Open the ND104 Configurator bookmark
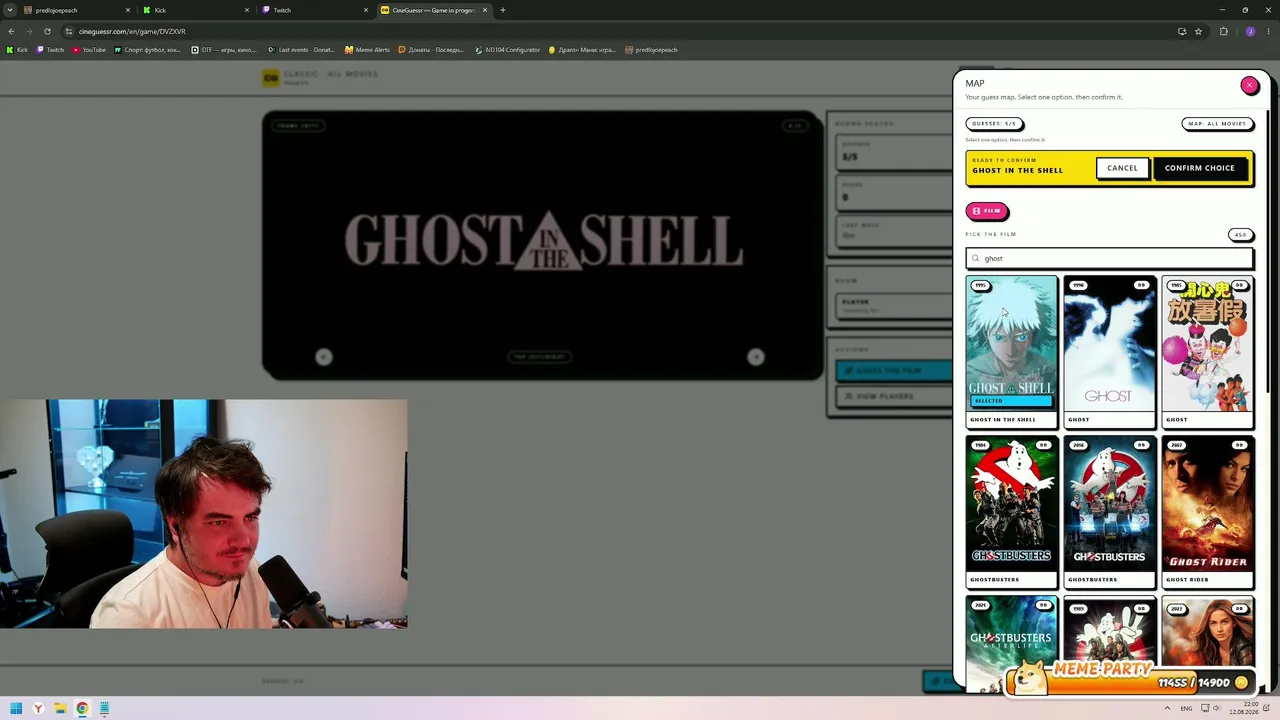The image size is (1280, 720). tap(507, 50)
